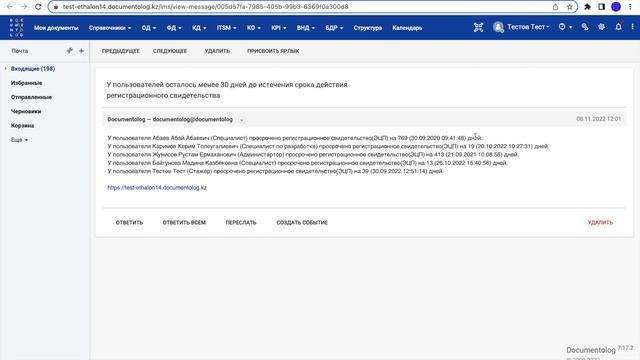
Task: Click ПРИСВОИТЬ ЯРЛЫК button
Action: click(273, 51)
